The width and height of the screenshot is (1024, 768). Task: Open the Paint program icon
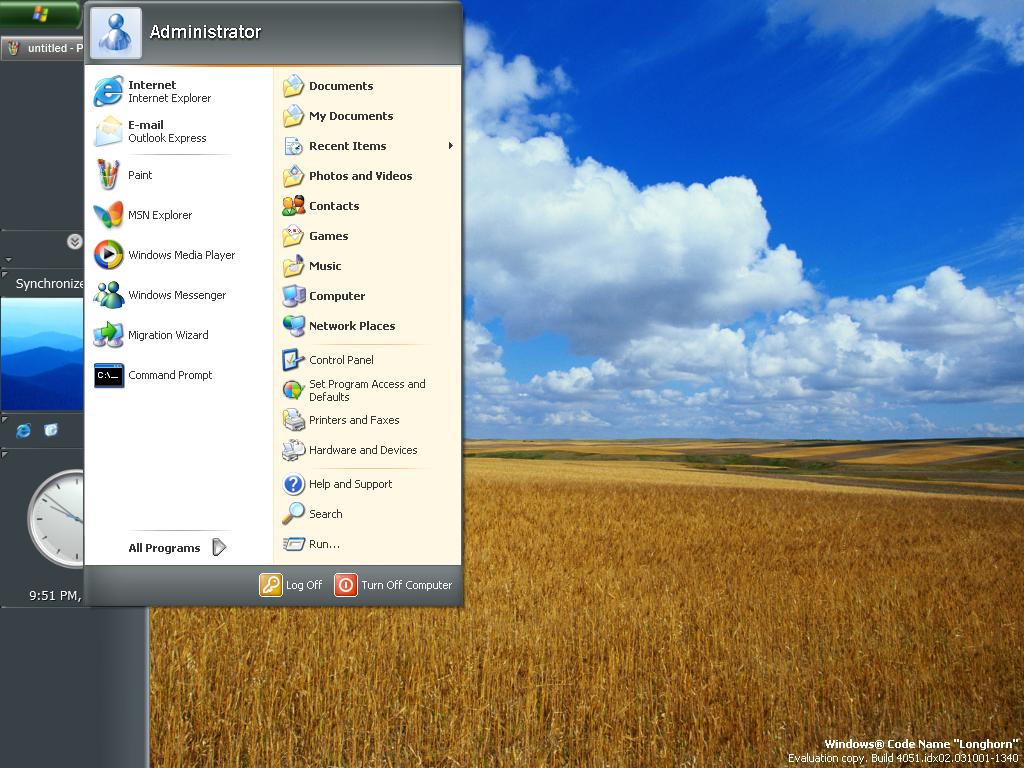tap(108, 174)
